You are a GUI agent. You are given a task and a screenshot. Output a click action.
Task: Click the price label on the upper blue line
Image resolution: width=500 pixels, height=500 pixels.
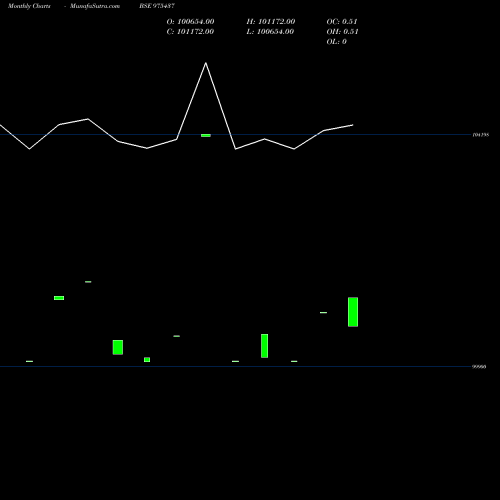[481, 135]
